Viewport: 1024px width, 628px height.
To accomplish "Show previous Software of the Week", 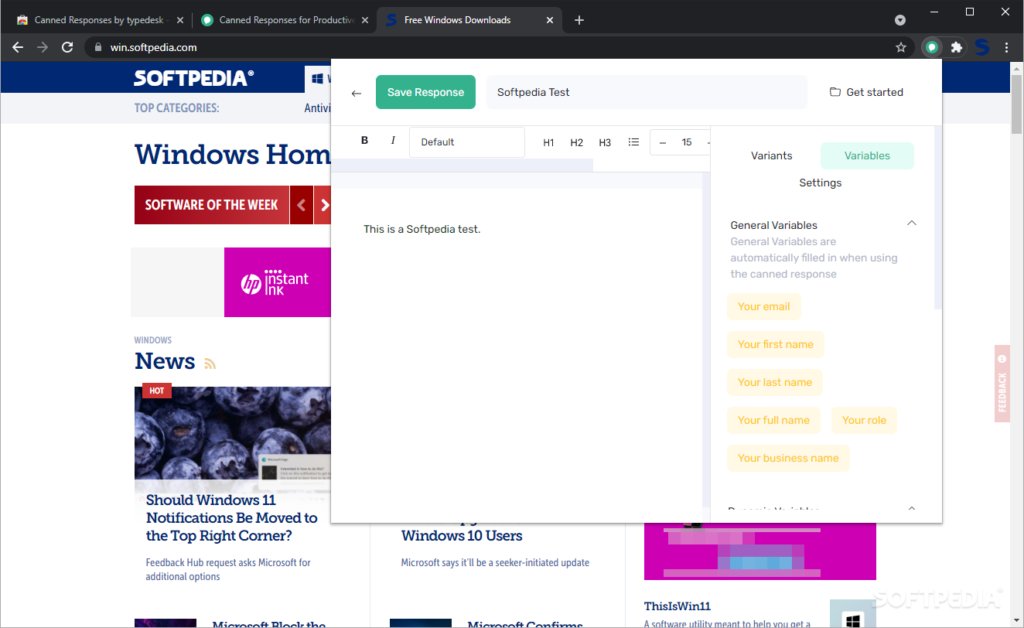I will pos(301,205).
